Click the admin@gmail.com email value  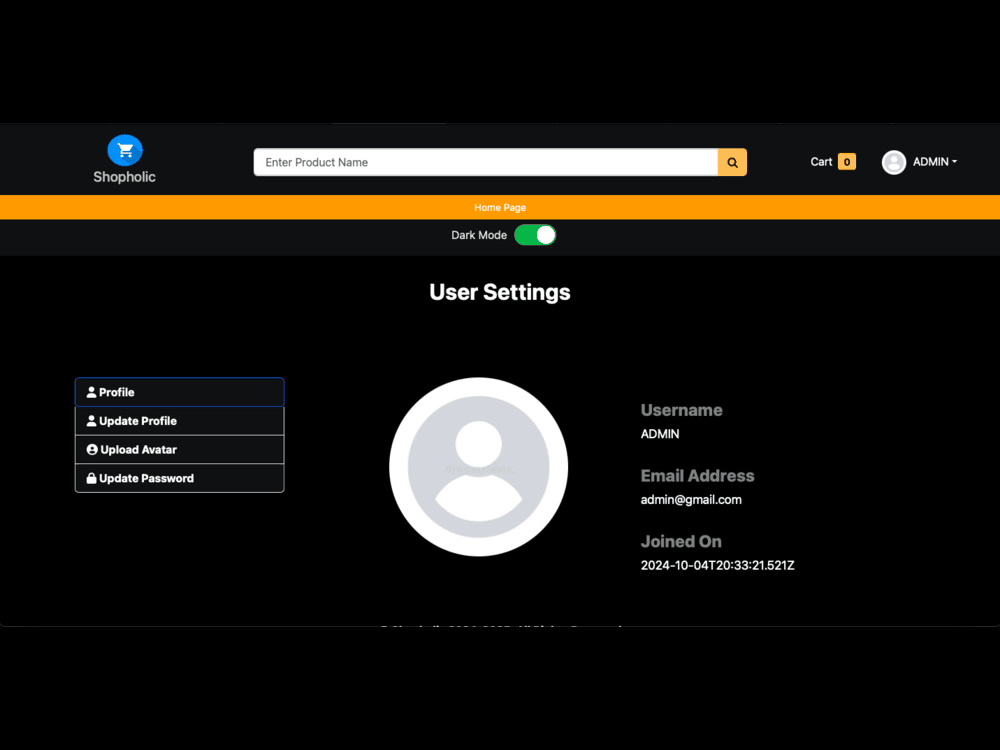pyautogui.click(x=691, y=500)
